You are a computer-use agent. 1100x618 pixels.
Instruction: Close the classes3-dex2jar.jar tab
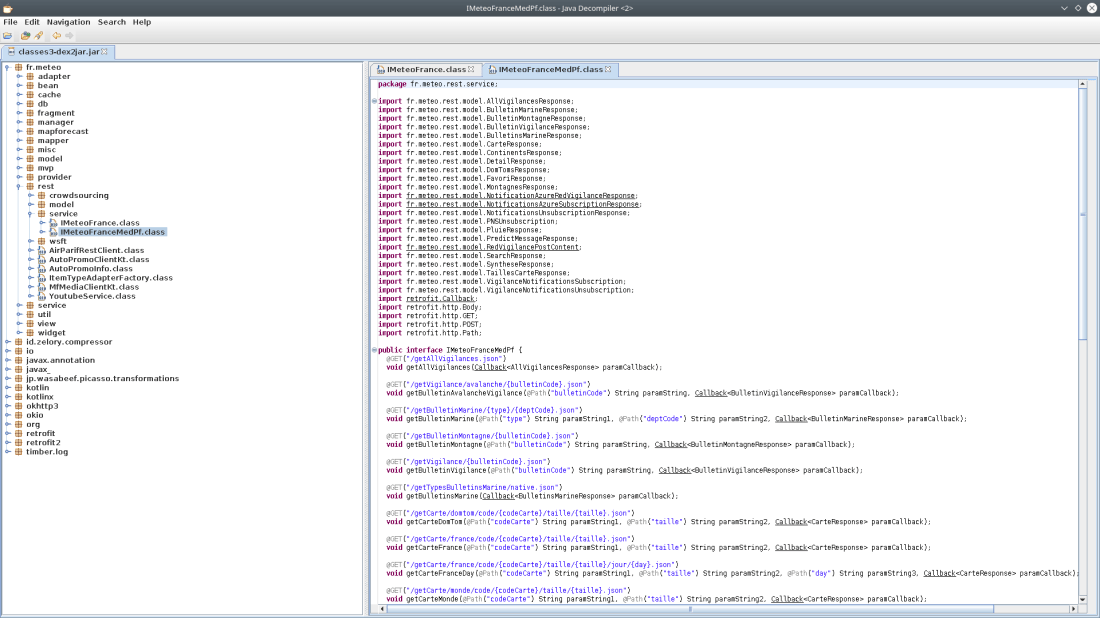[x=104, y=52]
